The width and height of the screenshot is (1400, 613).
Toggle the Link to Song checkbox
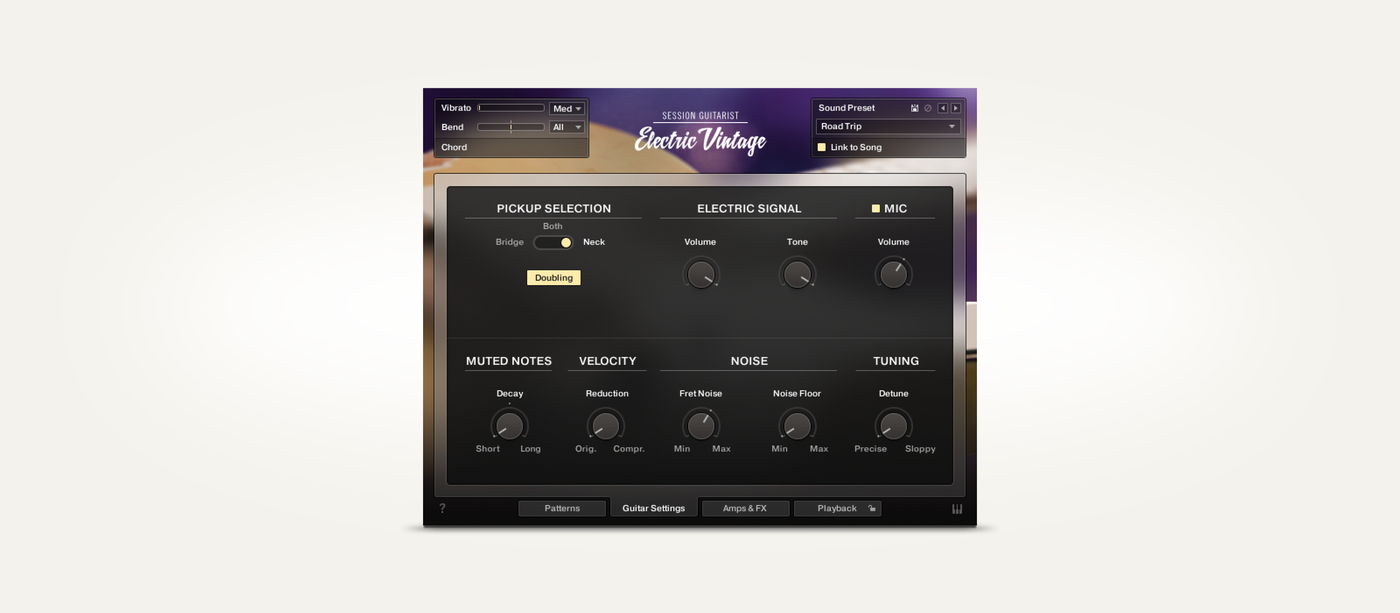click(x=822, y=147)
